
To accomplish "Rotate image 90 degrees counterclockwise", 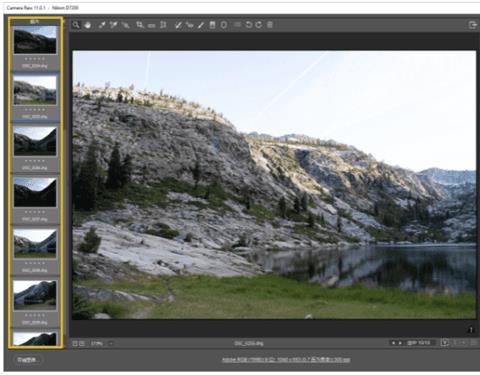I will click(x=249, y=25).
